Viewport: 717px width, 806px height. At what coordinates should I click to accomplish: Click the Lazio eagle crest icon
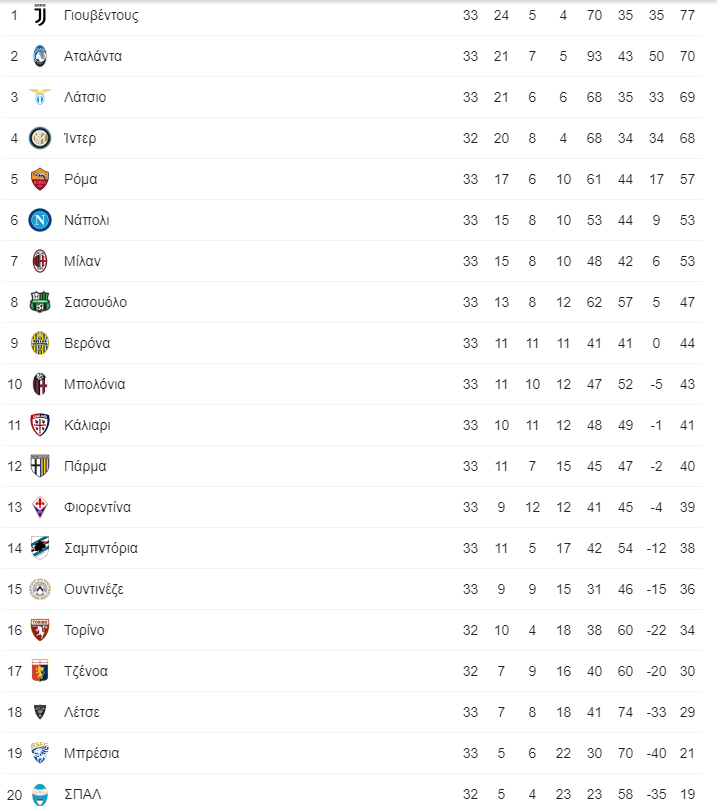40,97
